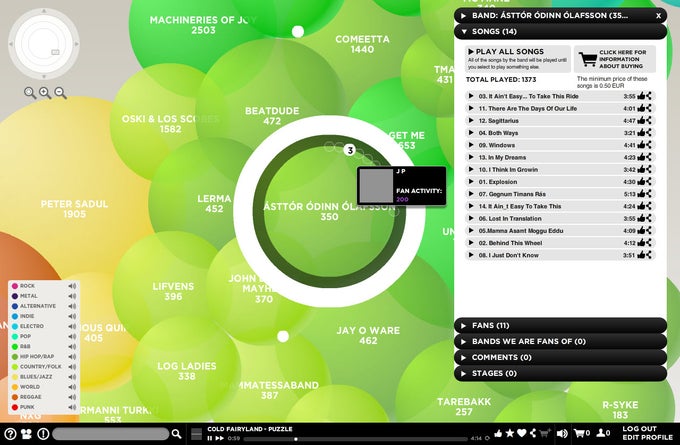The width and height of the screenshot is (680, 445).
Task: Click song title 10. I Think Im Growin
Action: coord(508,170)
